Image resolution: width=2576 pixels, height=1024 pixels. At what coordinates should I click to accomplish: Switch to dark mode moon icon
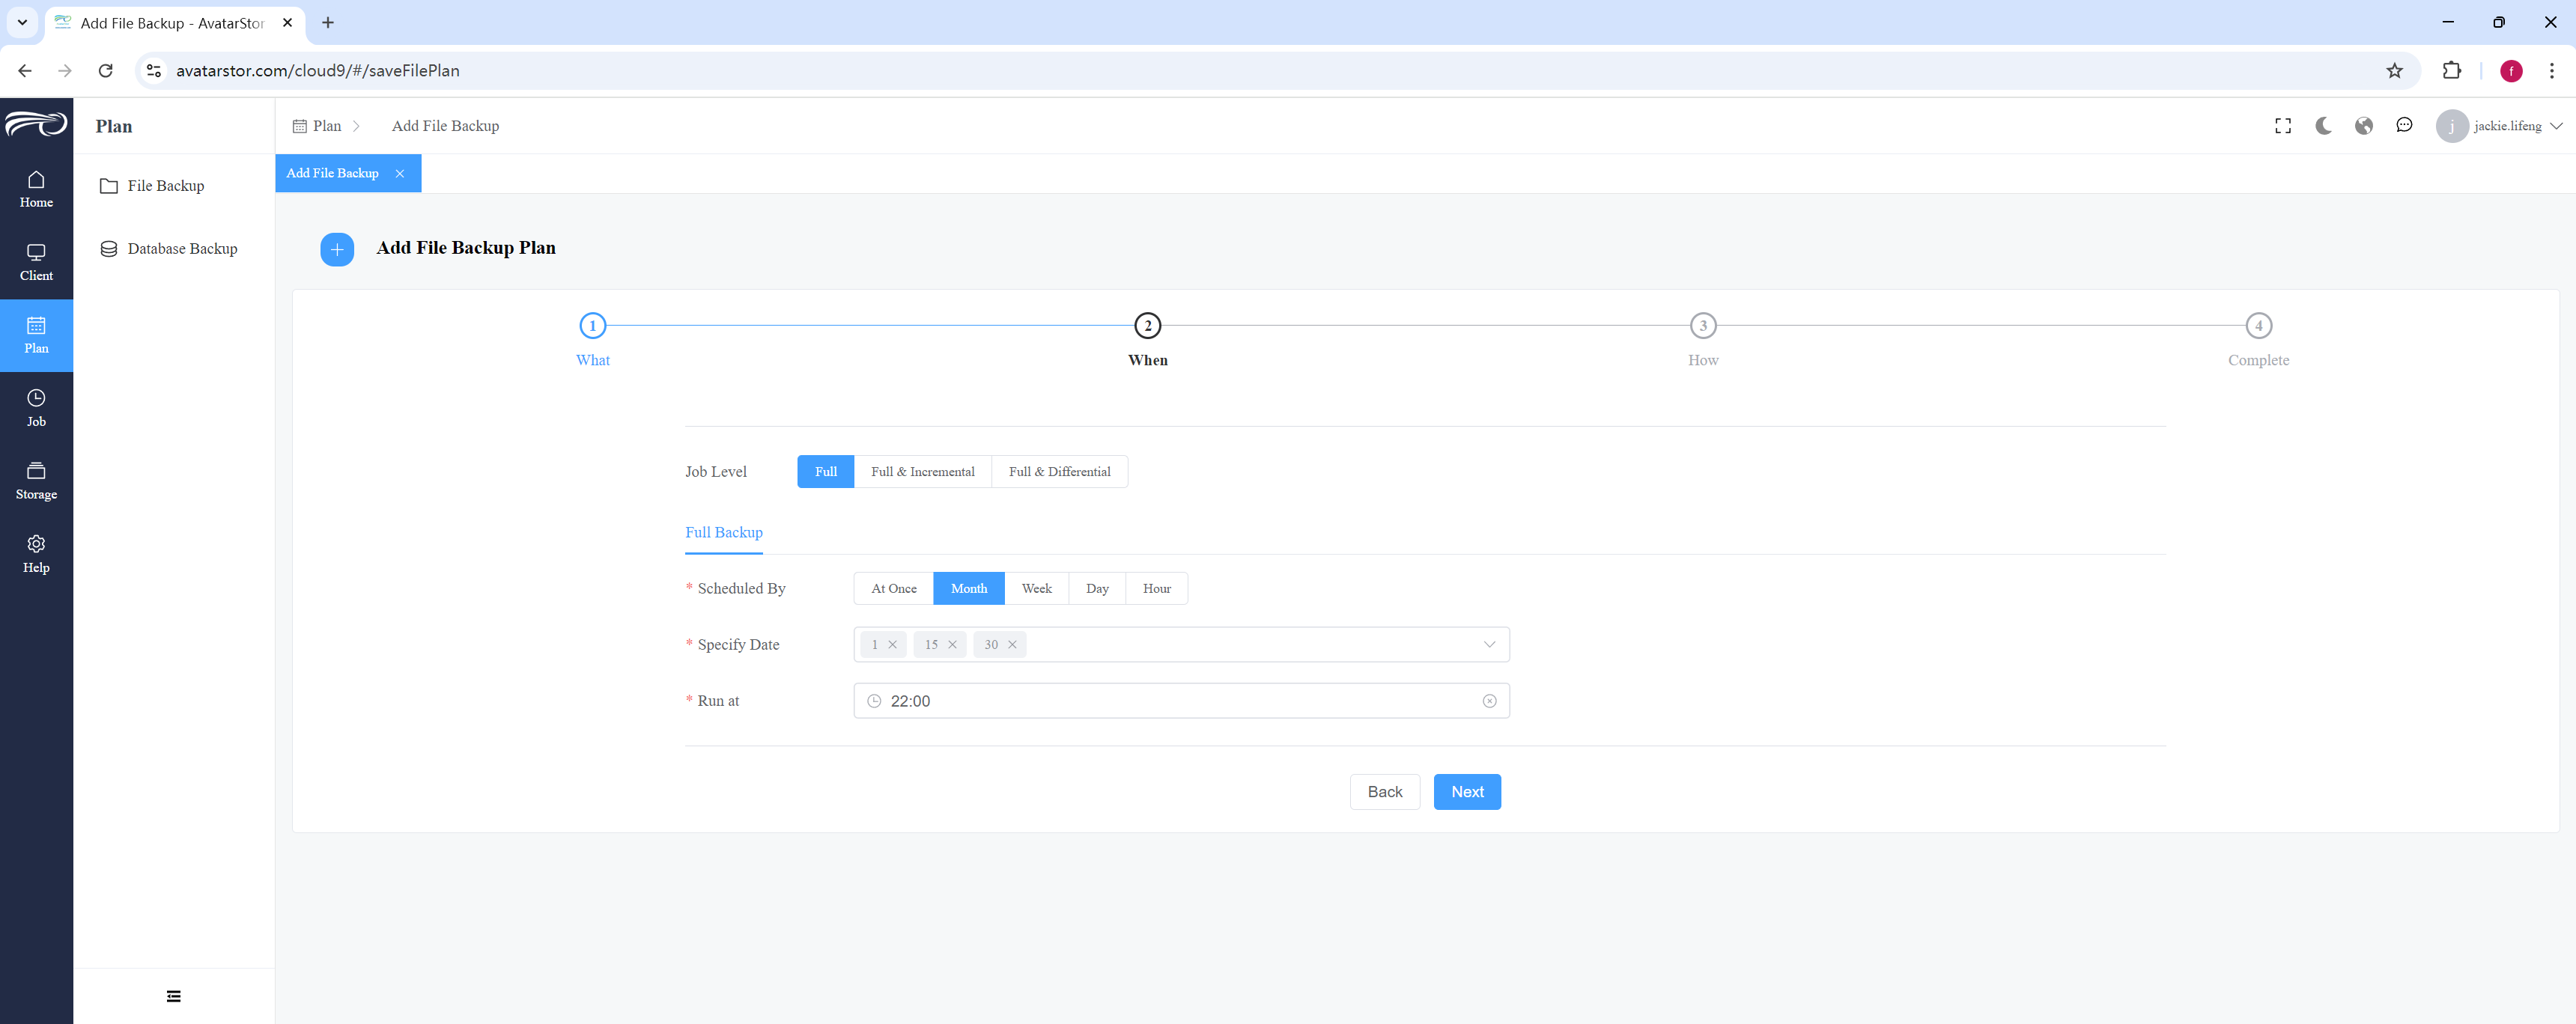[2323, 126]
